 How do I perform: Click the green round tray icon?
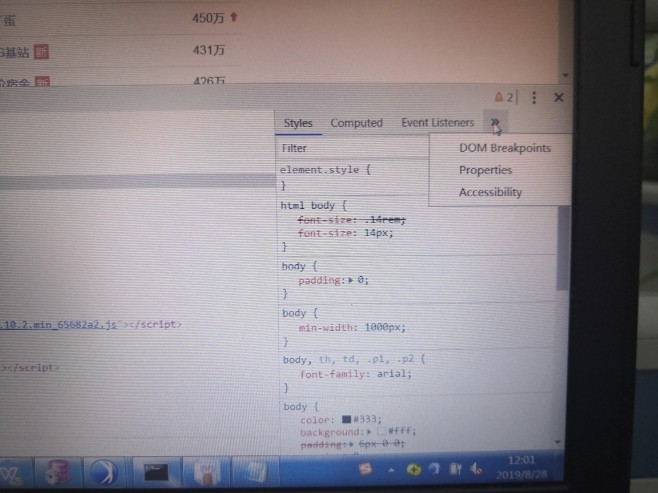click(414, 470)
